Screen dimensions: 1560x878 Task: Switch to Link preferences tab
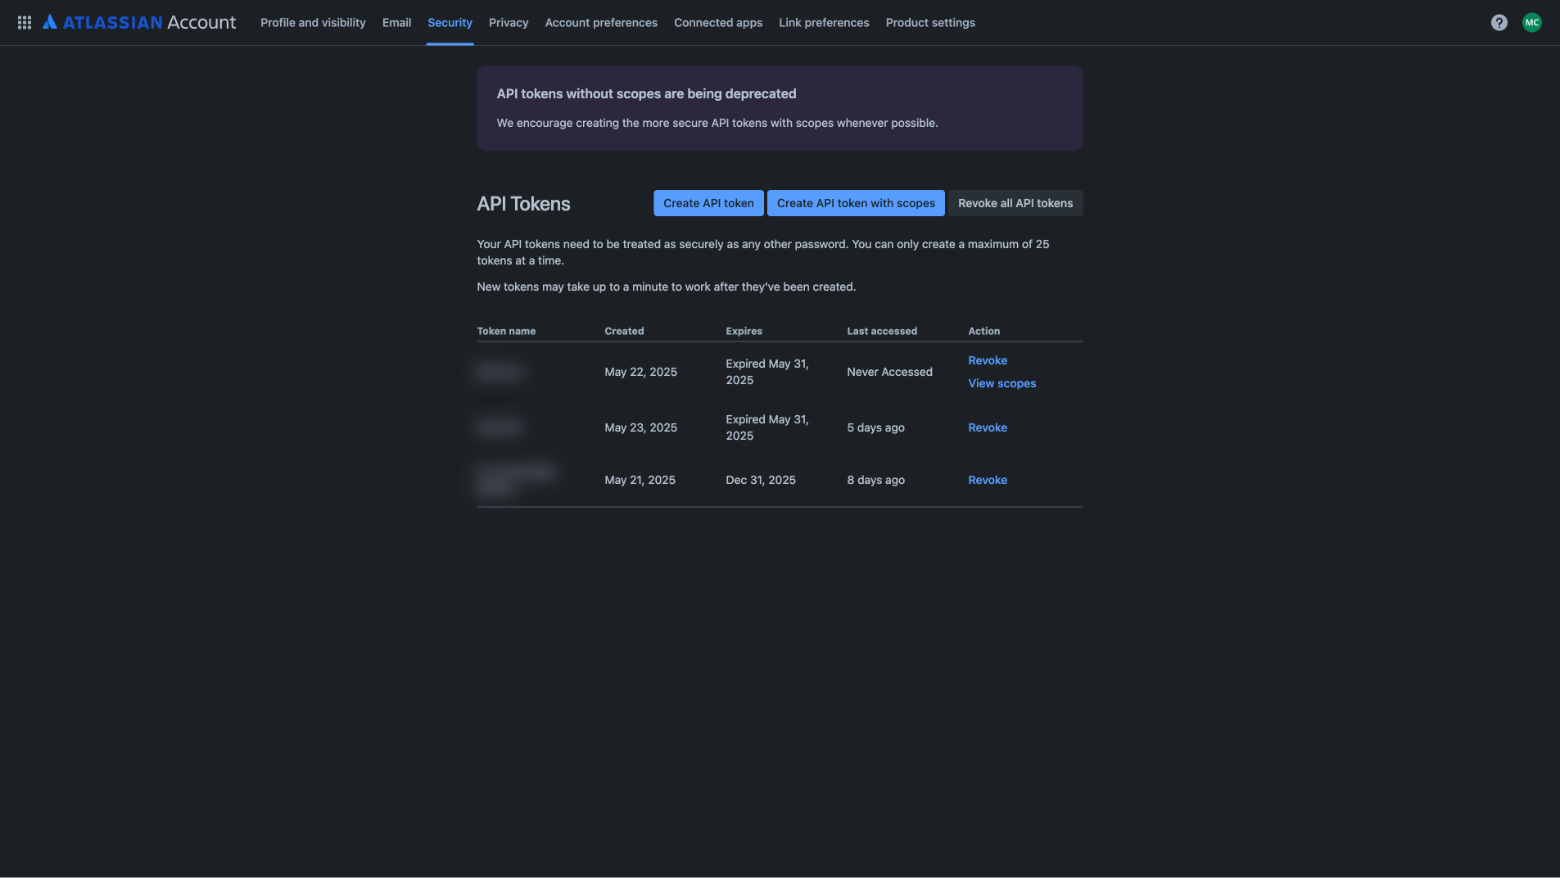[823, 22]
